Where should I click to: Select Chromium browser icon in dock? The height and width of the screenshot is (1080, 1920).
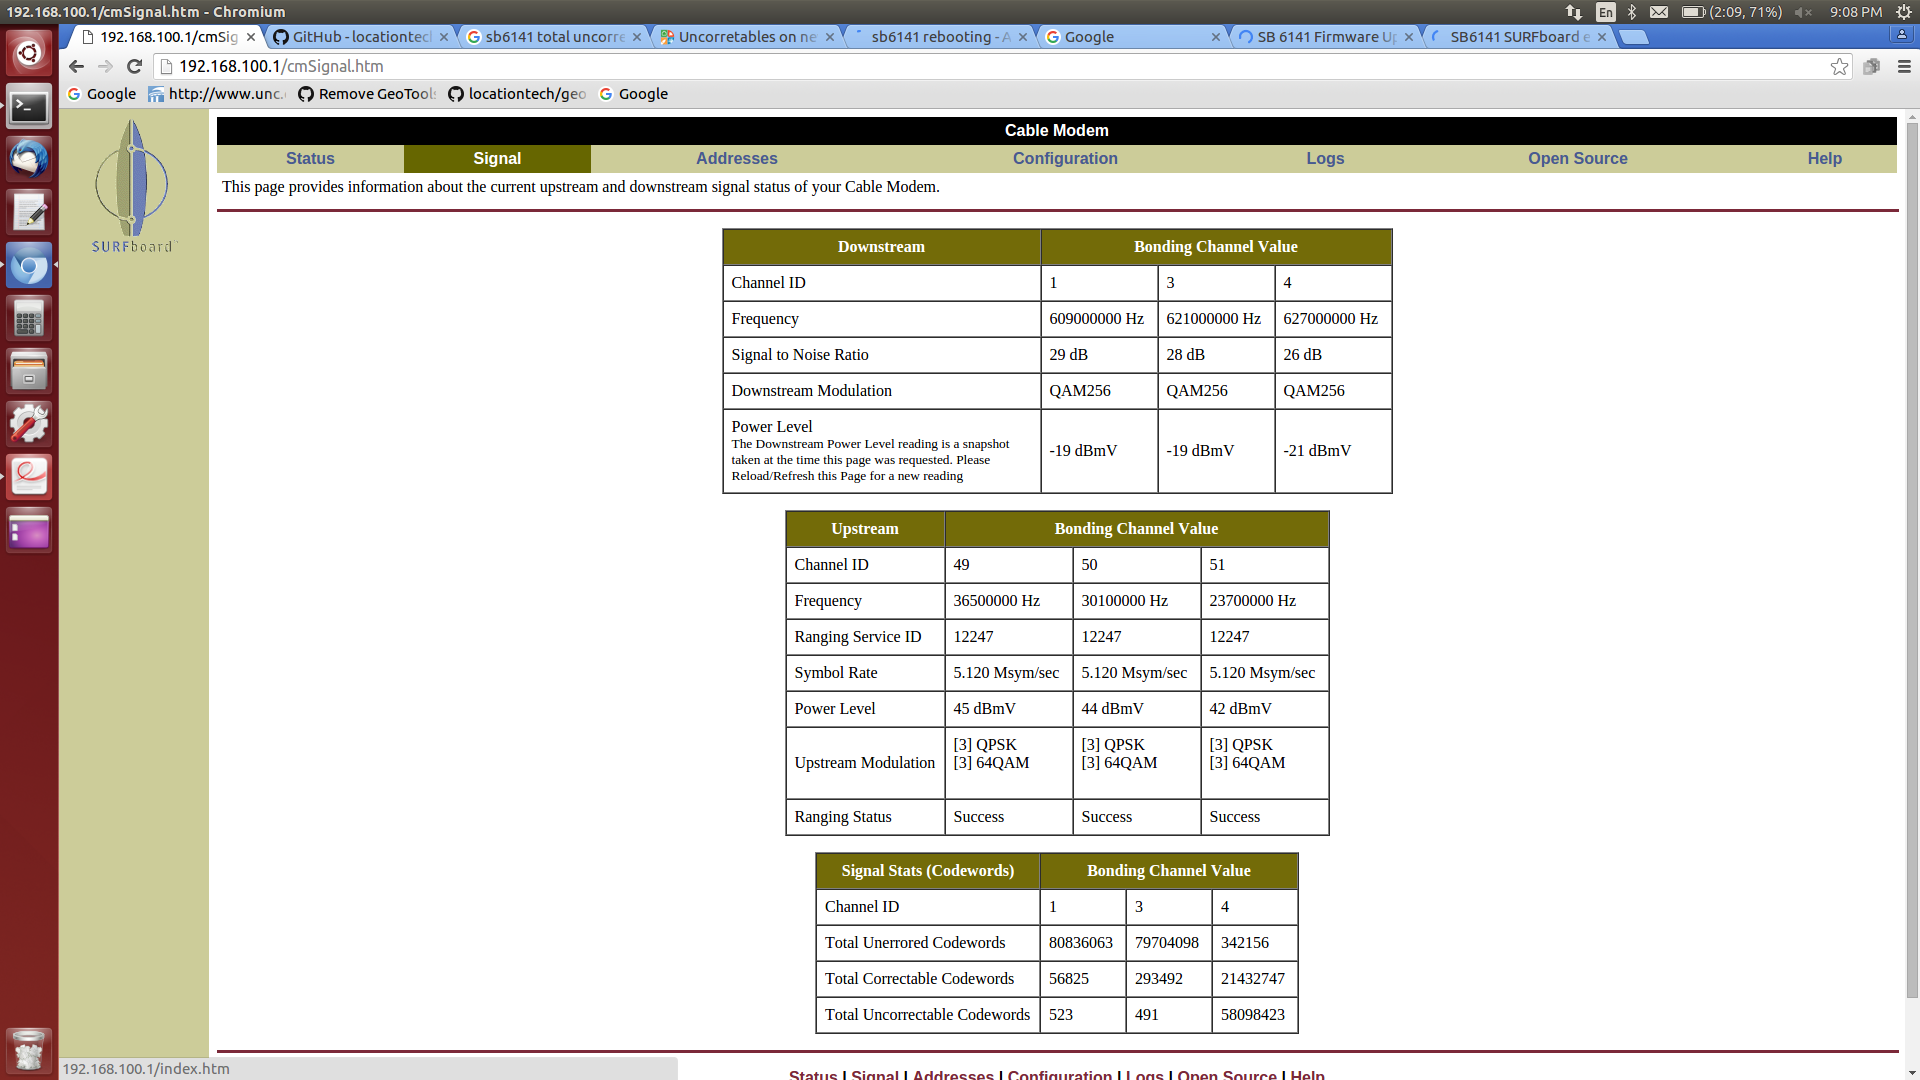pos(29,266)
